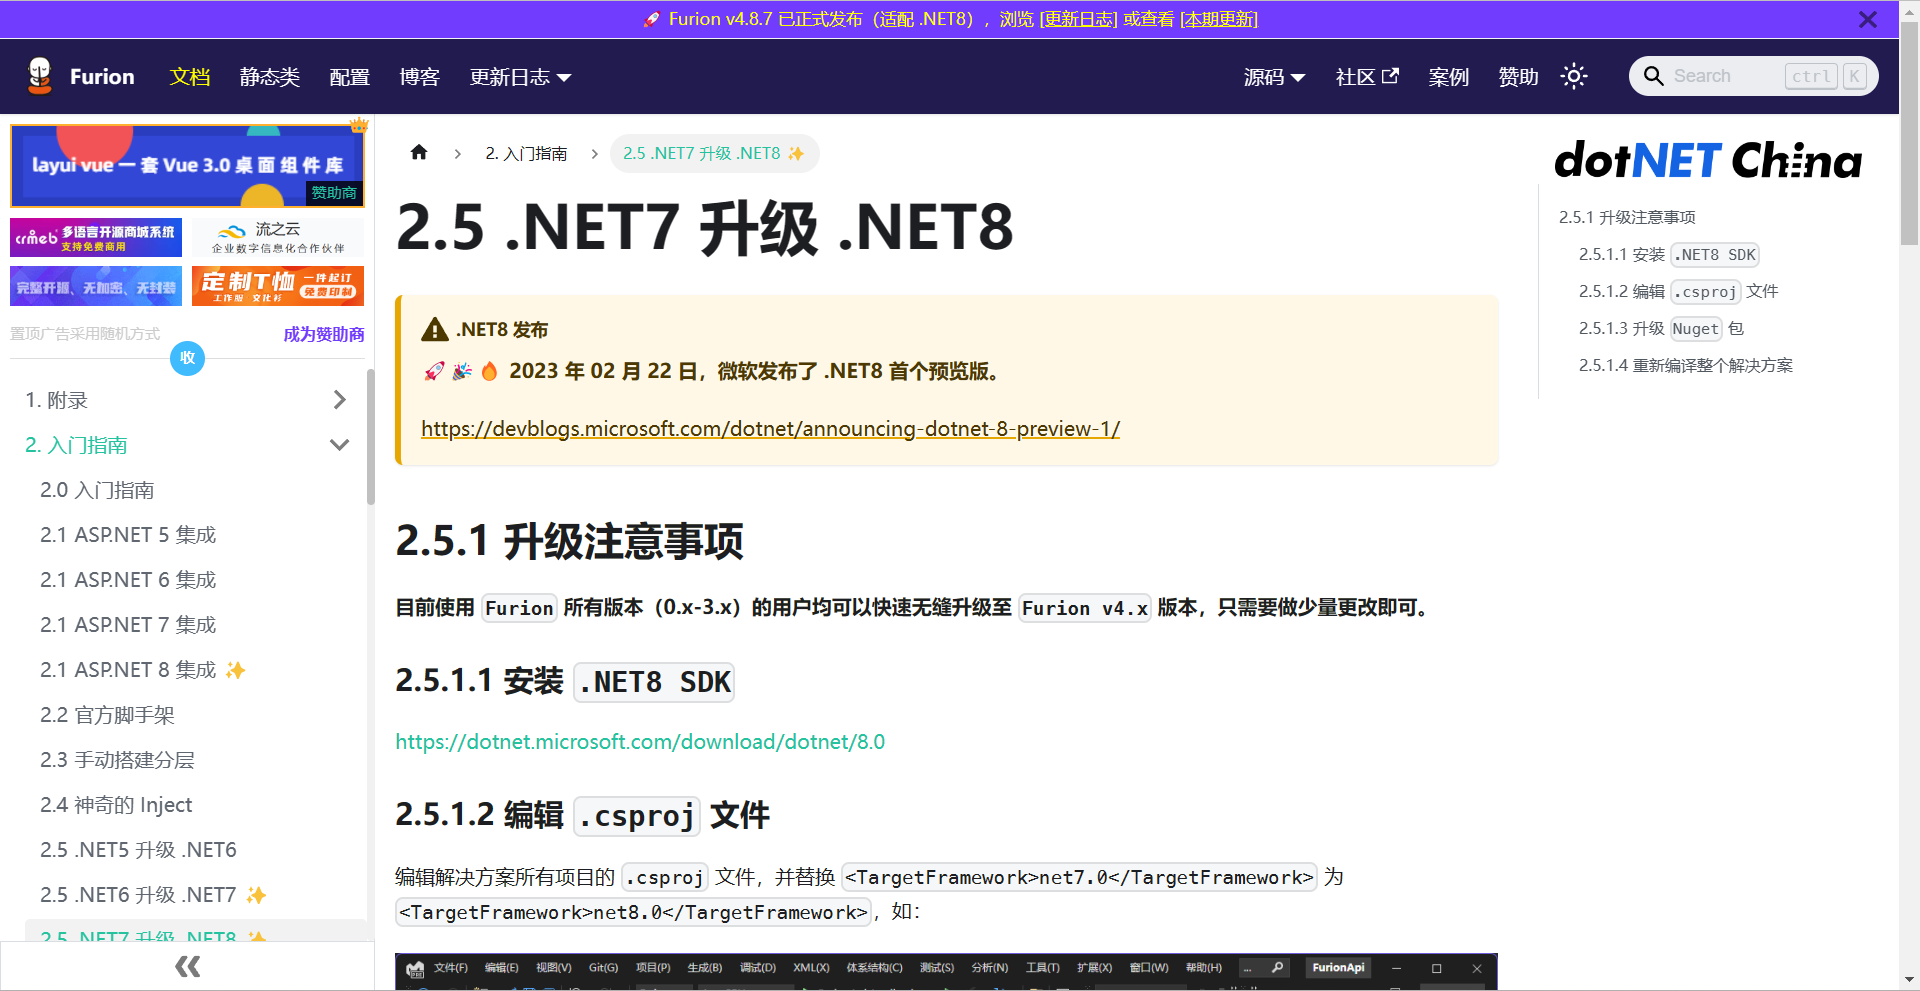
Task: Open 2.3 手动搭建分层 in the sidebar
Action: 117,760
